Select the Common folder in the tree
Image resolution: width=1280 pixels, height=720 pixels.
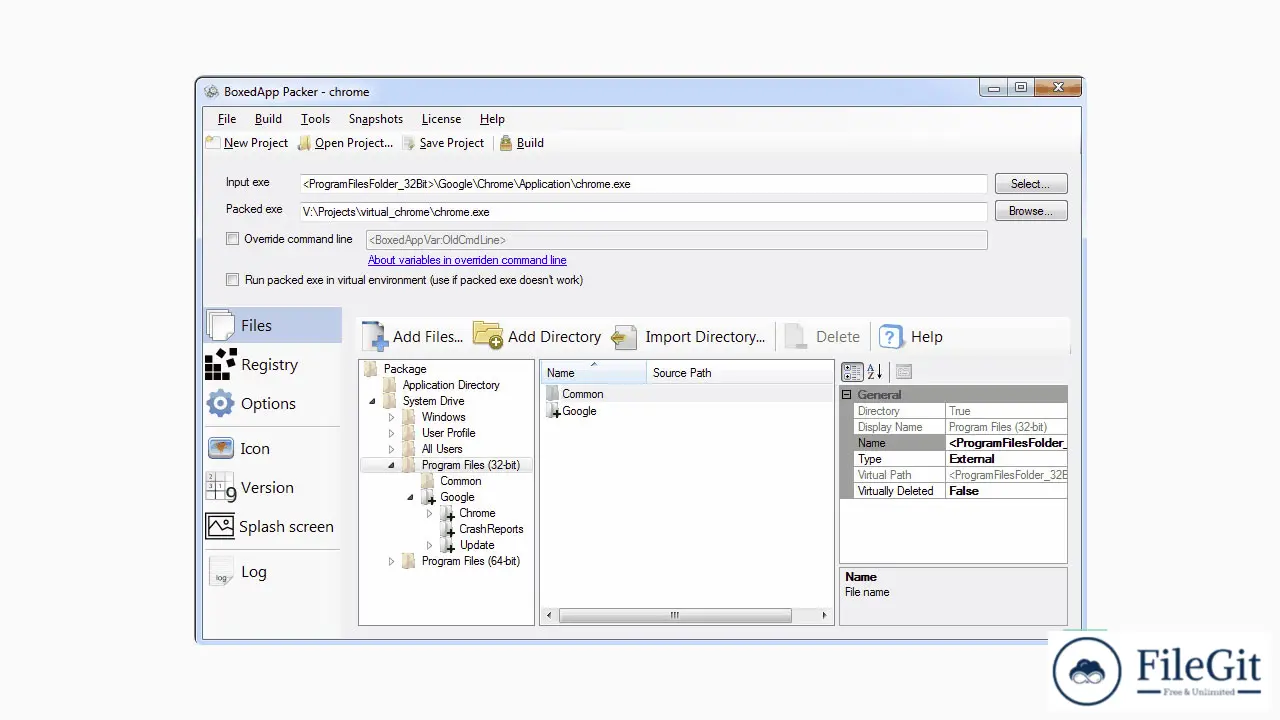[461, 481]
